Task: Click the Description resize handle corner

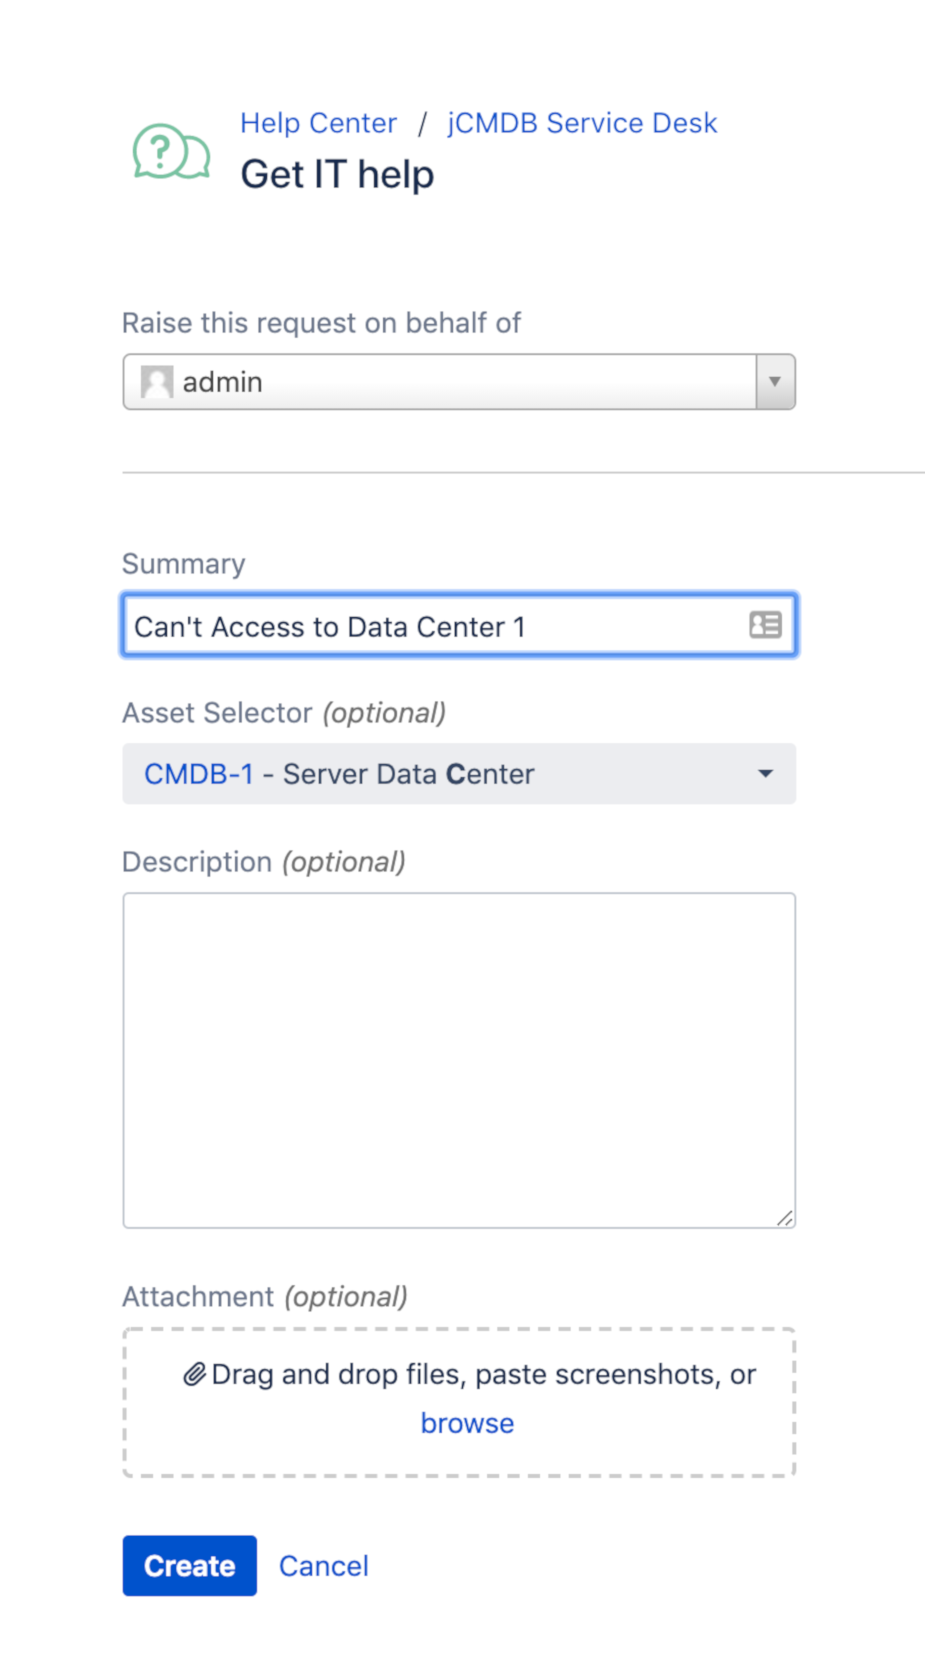Action: coord(785,1217)
